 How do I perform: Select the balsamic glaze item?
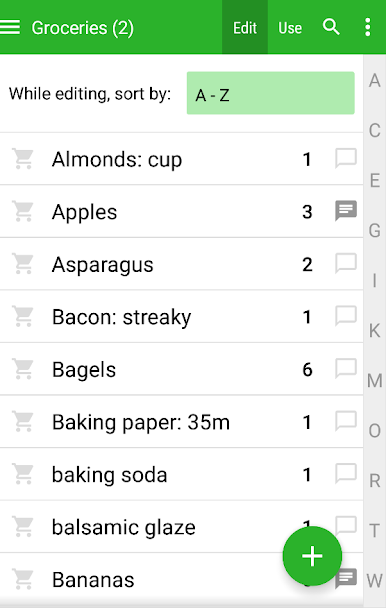tap(181, 527)
